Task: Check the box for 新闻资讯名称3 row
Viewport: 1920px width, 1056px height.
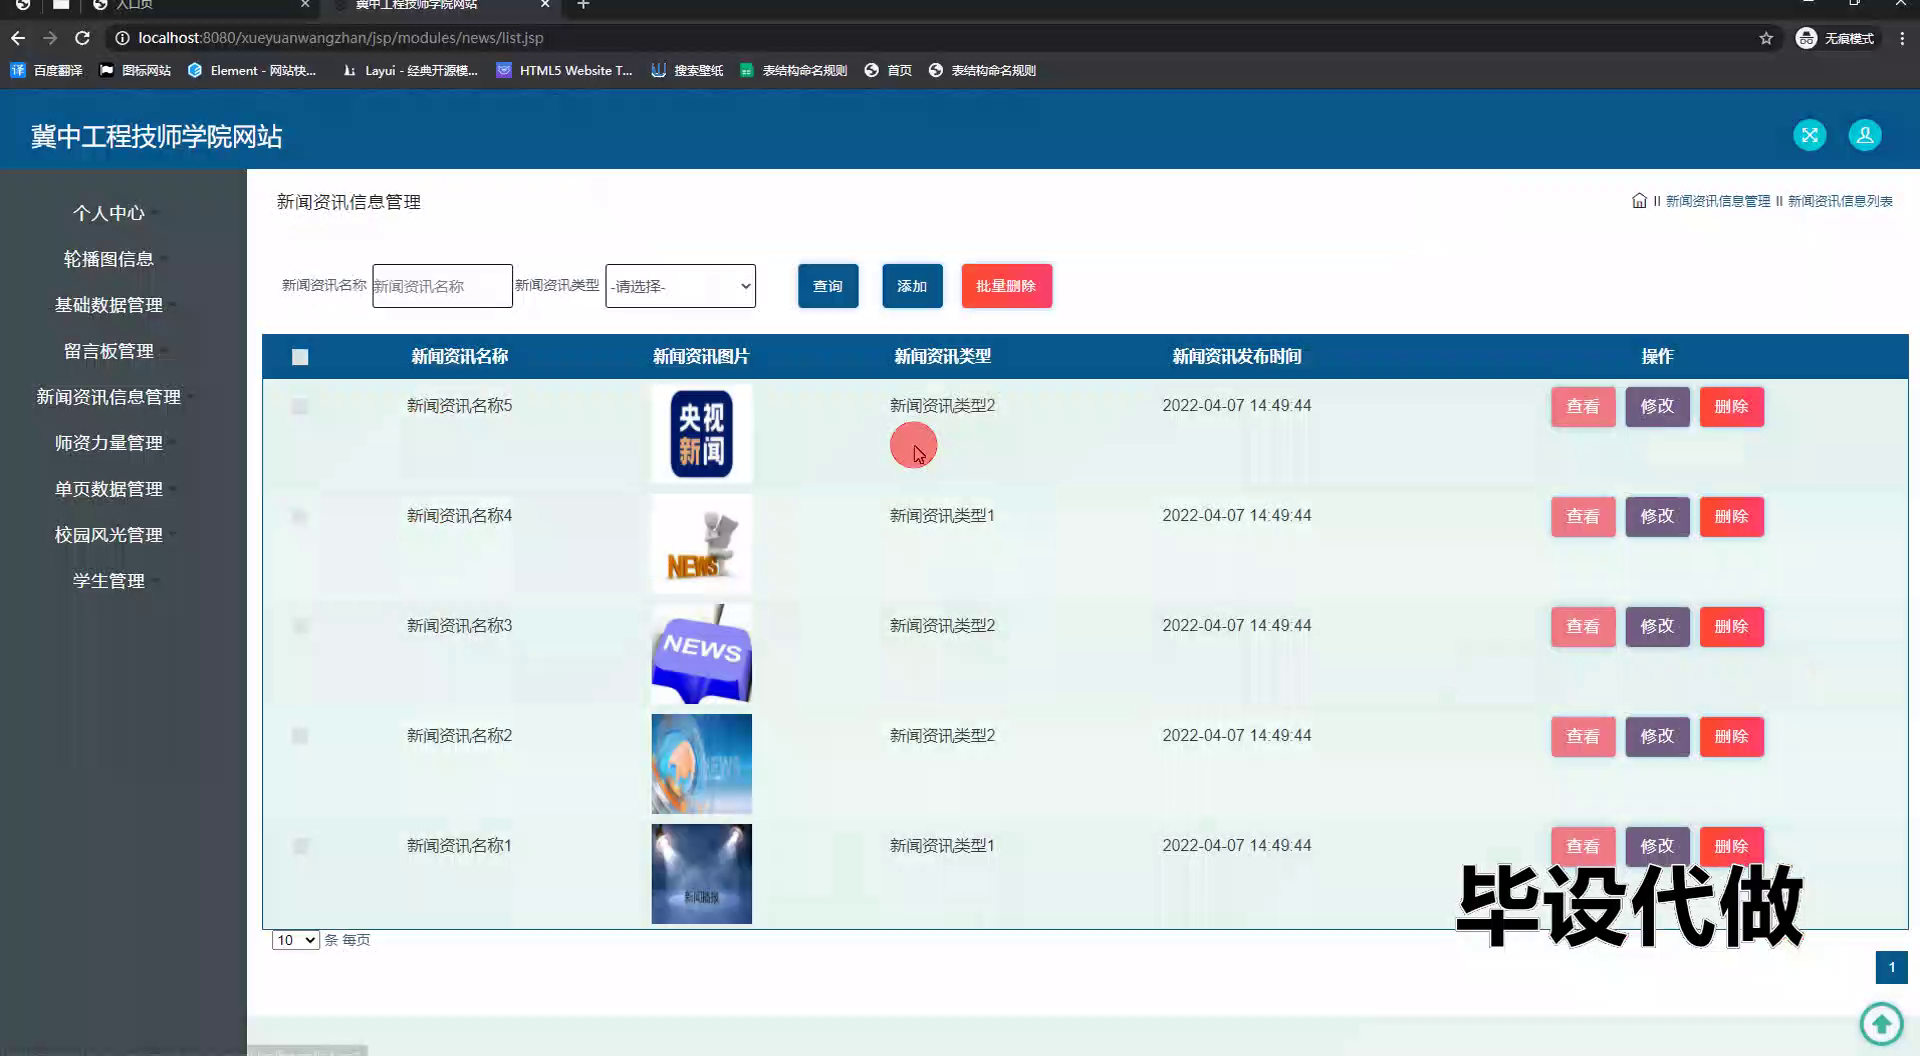Action: 300,626
